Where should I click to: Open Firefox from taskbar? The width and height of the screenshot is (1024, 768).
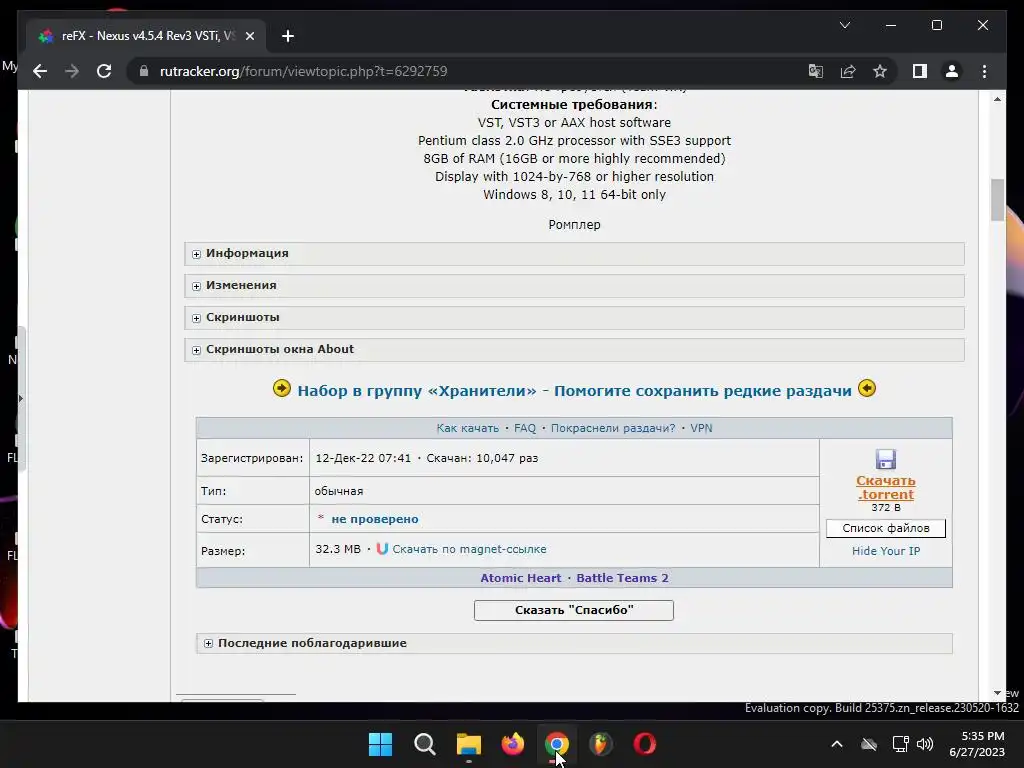click(x=513, y=744)
